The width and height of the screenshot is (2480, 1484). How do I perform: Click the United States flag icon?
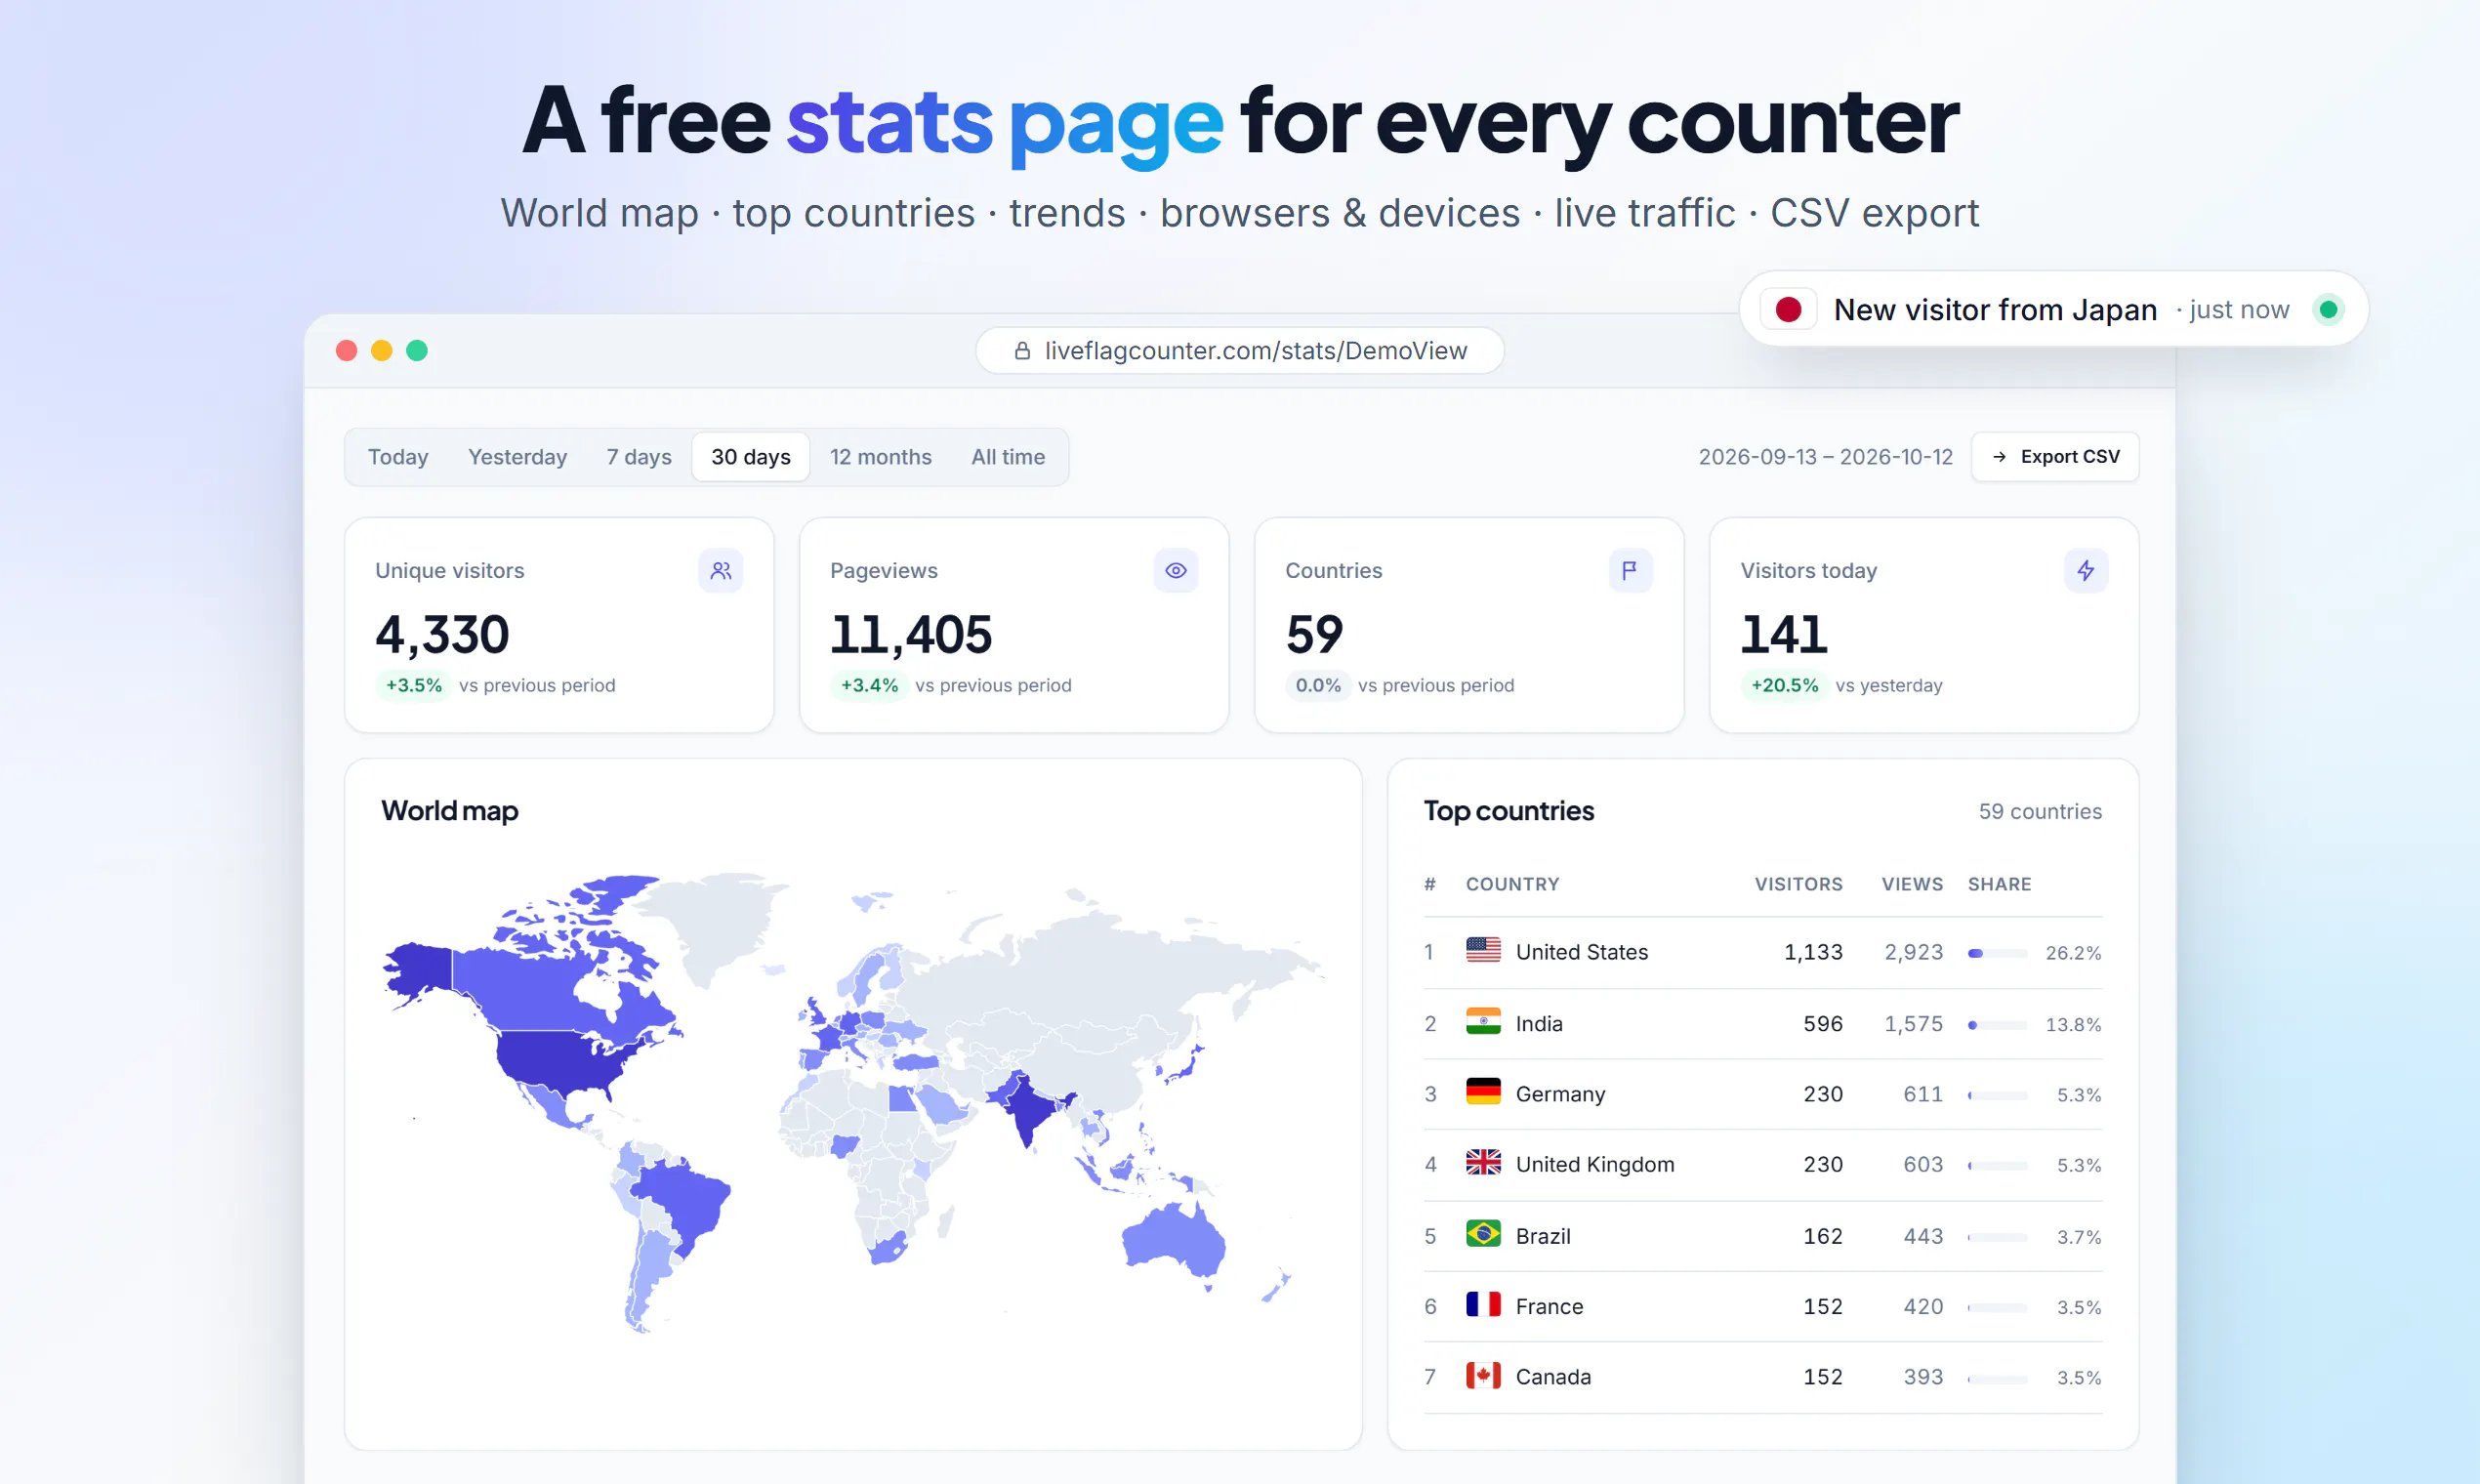(x=1483, y=950)
